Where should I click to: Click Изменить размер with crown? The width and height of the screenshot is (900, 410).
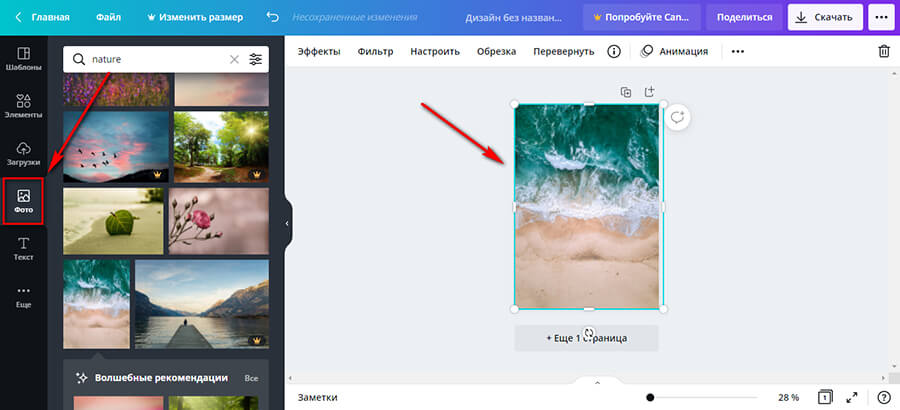coord(195,17)
